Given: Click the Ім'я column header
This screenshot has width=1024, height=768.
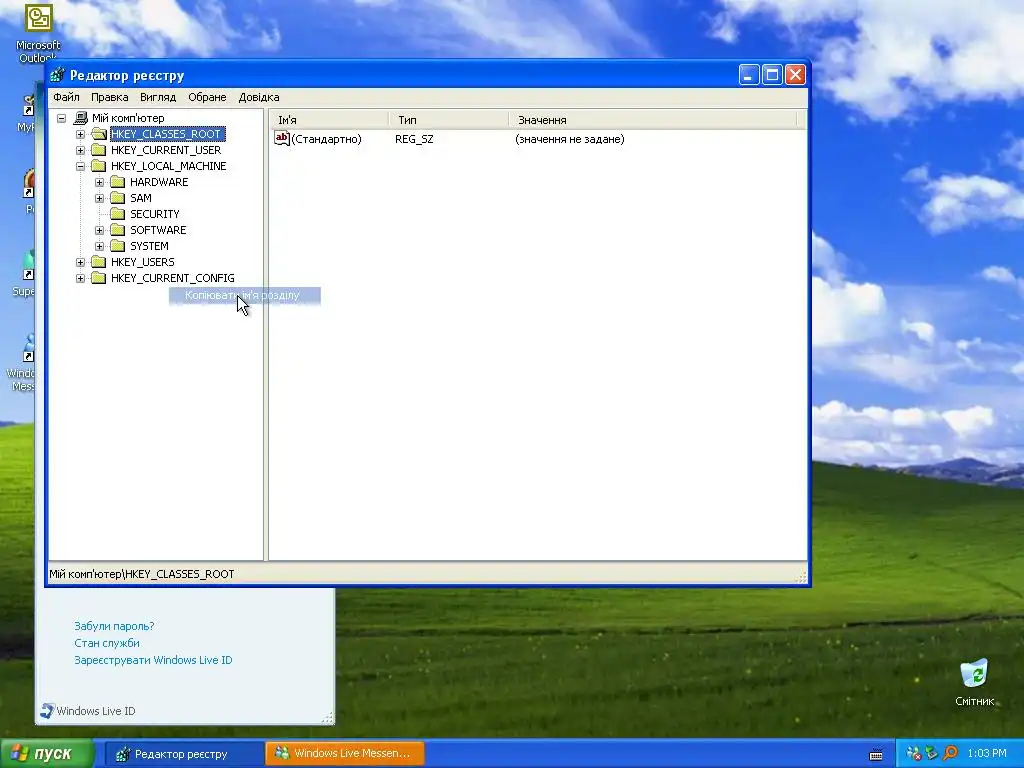Looking at the screenshot, I should (330, 120).
